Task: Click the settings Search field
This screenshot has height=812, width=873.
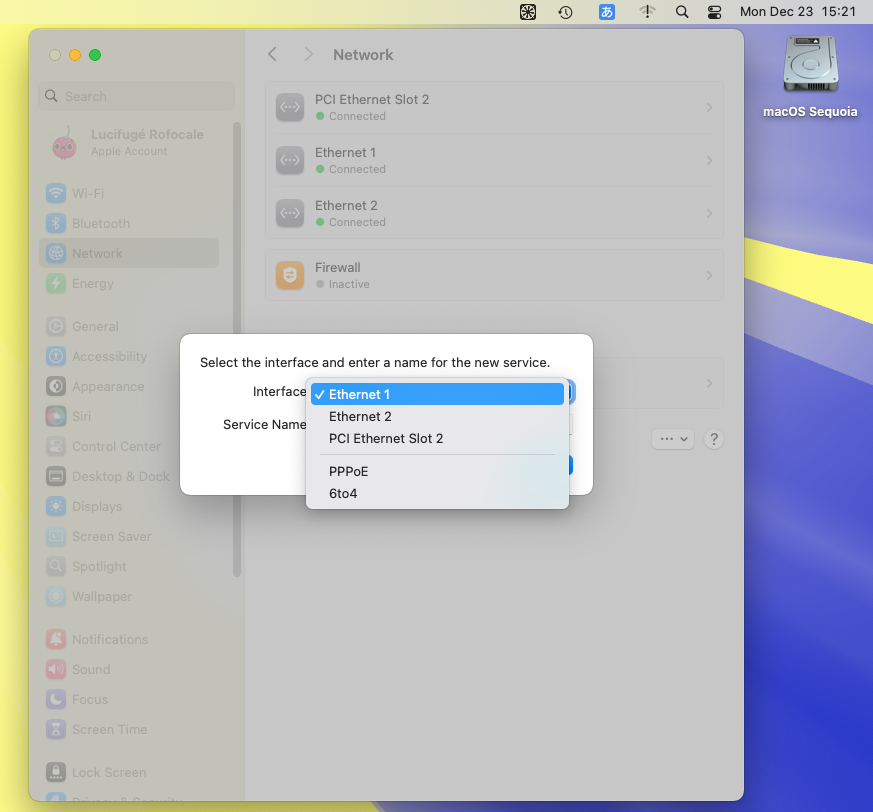Action: [136, 96]
